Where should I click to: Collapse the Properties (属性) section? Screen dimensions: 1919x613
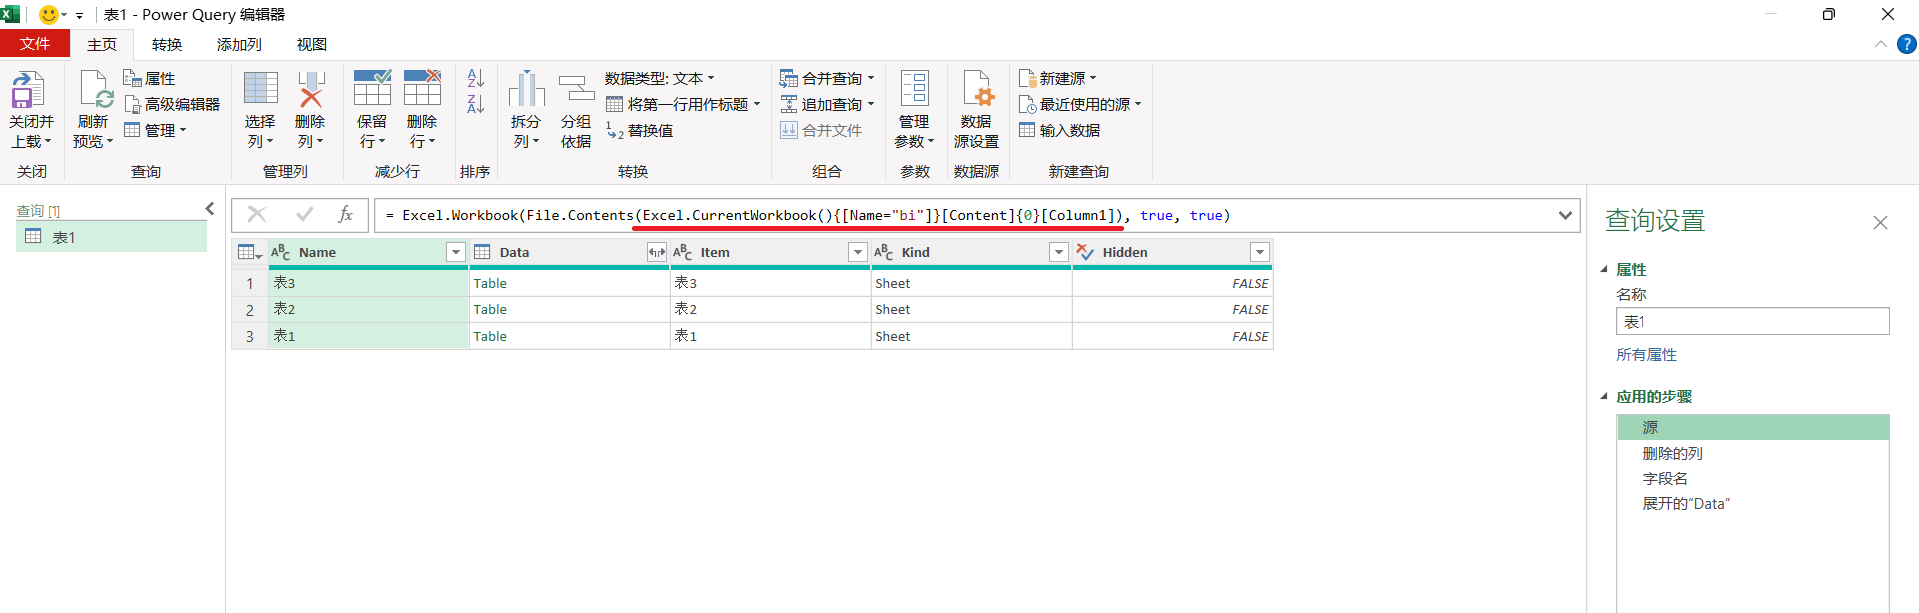pos(1604,269)
